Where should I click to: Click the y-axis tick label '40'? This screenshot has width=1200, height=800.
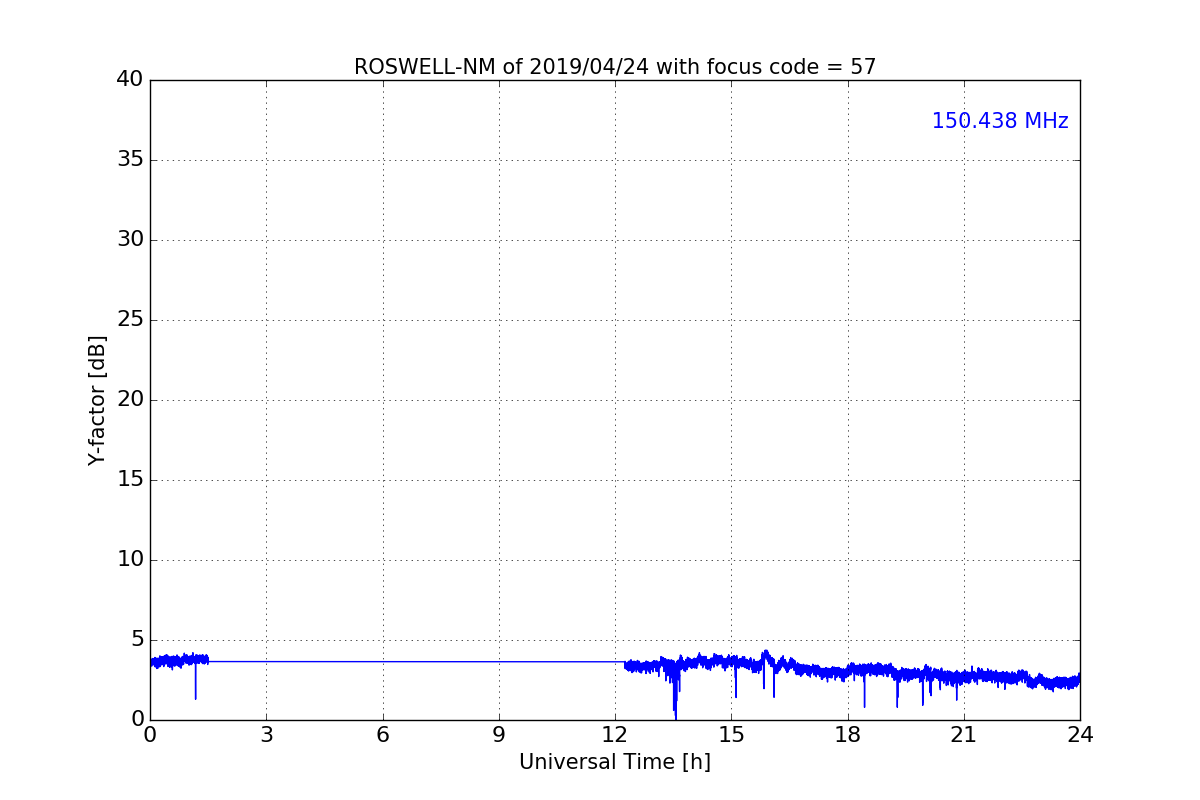pyautogui.click(x=130, y=80)
